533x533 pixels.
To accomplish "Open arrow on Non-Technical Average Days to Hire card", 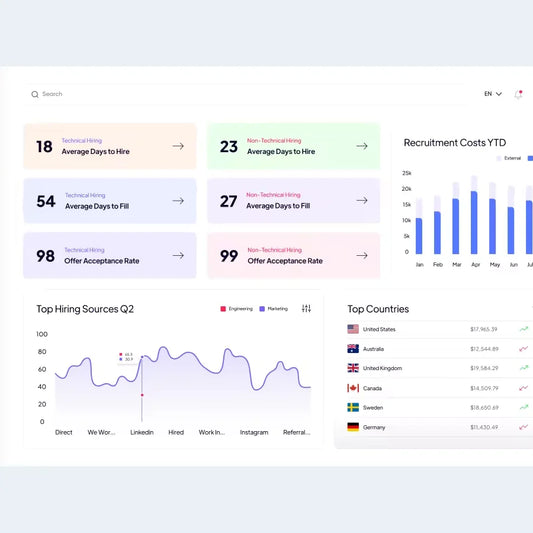I will pyautogui.click(x=362, y=146).
